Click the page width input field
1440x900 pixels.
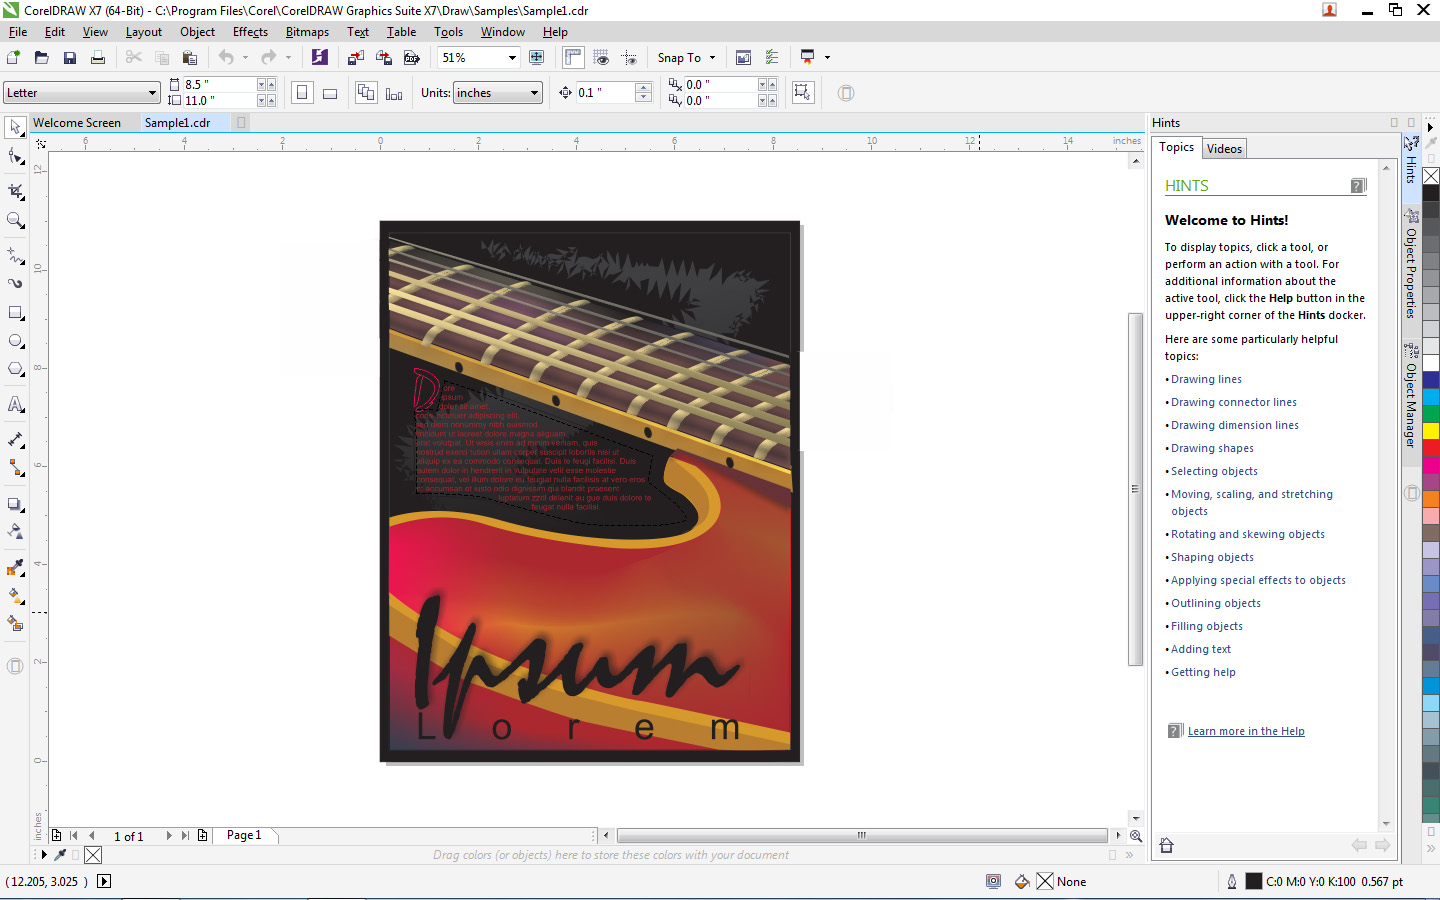pos(219,85)
